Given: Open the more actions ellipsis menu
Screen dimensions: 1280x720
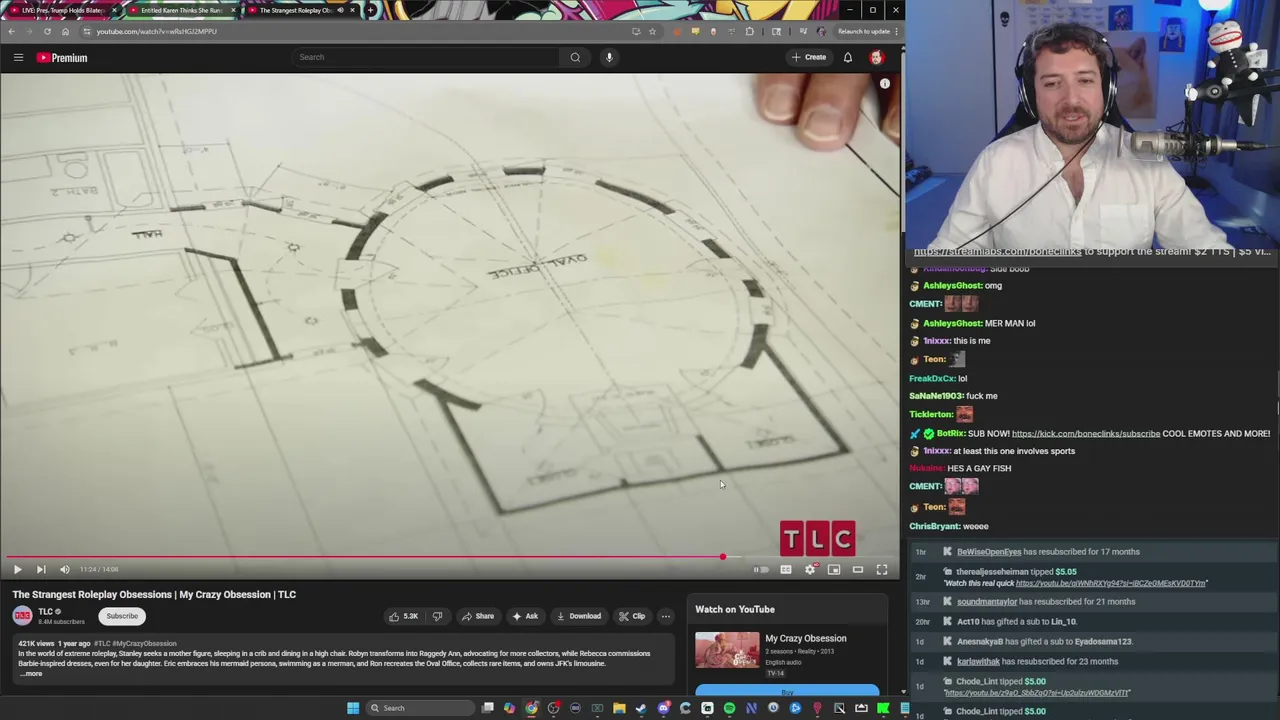Looking at the screenshot, I should pos(665,616).
